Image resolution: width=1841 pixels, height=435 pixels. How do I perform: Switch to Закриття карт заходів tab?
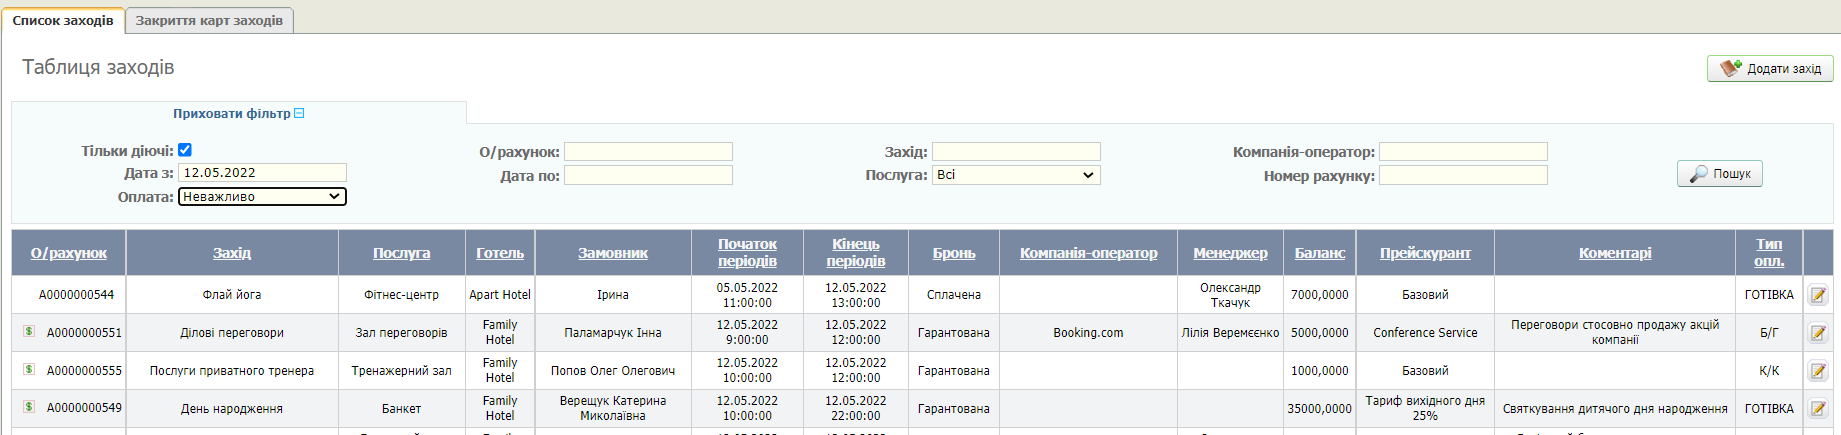209,21
